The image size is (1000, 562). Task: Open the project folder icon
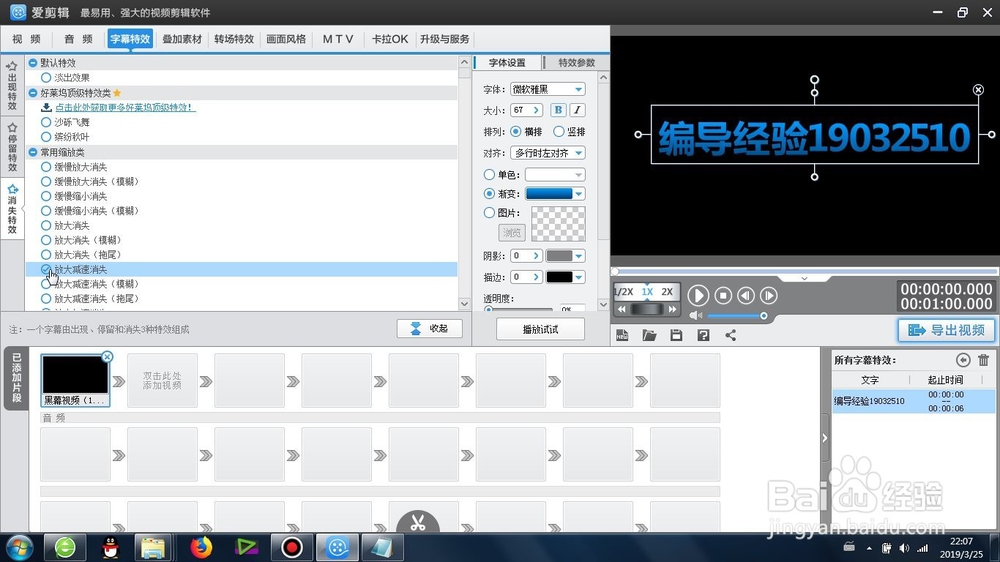tap(649, 335)
